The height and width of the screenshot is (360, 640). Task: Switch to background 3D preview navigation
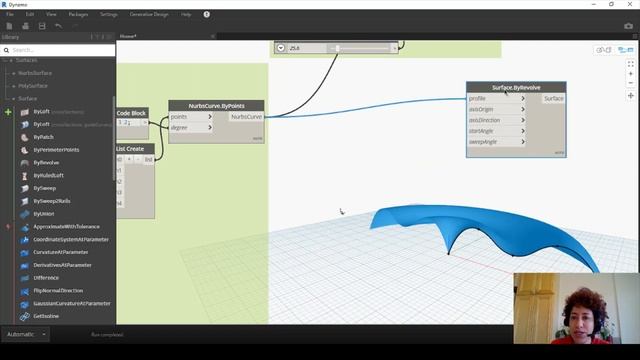603,50
